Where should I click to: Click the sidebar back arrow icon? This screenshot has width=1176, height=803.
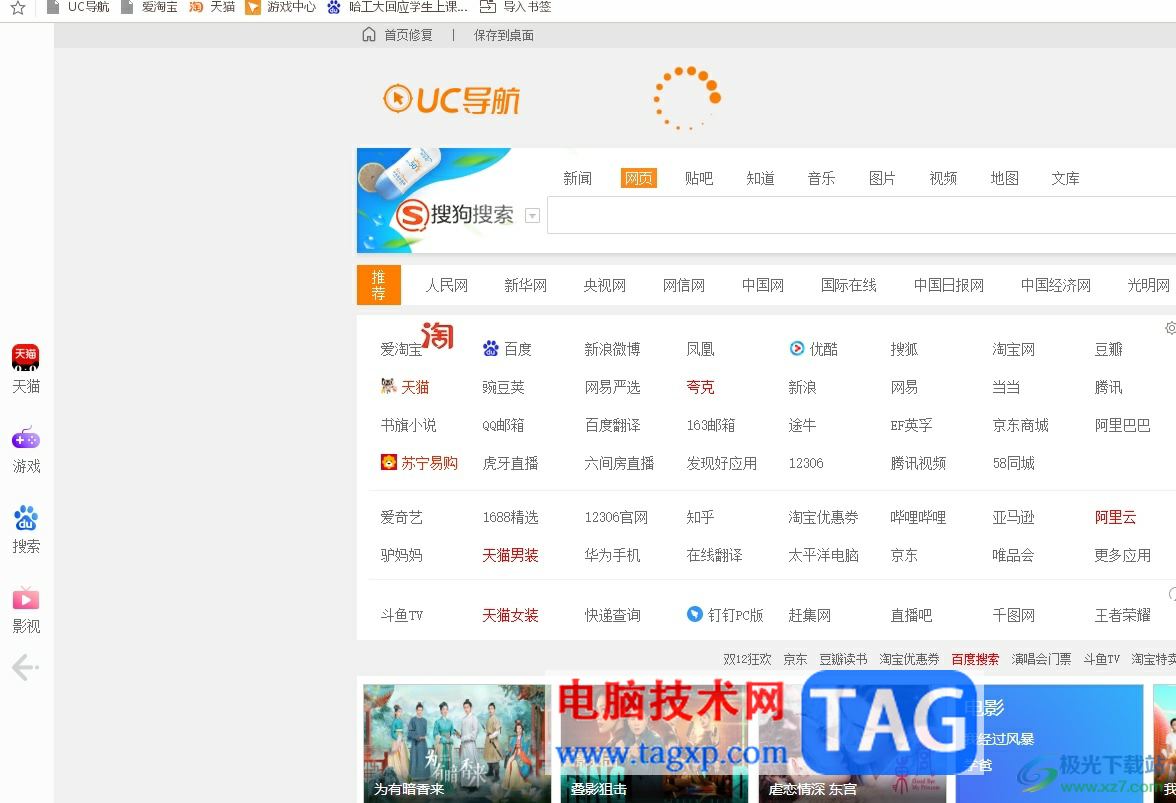26,667
